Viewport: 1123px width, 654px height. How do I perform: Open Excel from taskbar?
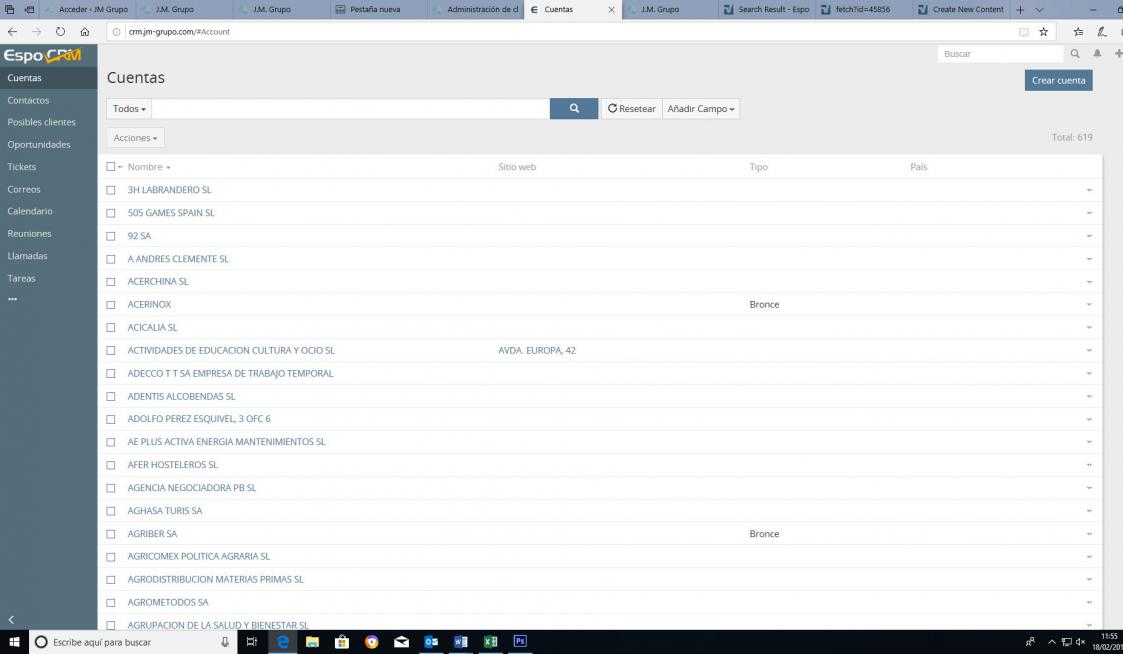click(x=490, y=642)
